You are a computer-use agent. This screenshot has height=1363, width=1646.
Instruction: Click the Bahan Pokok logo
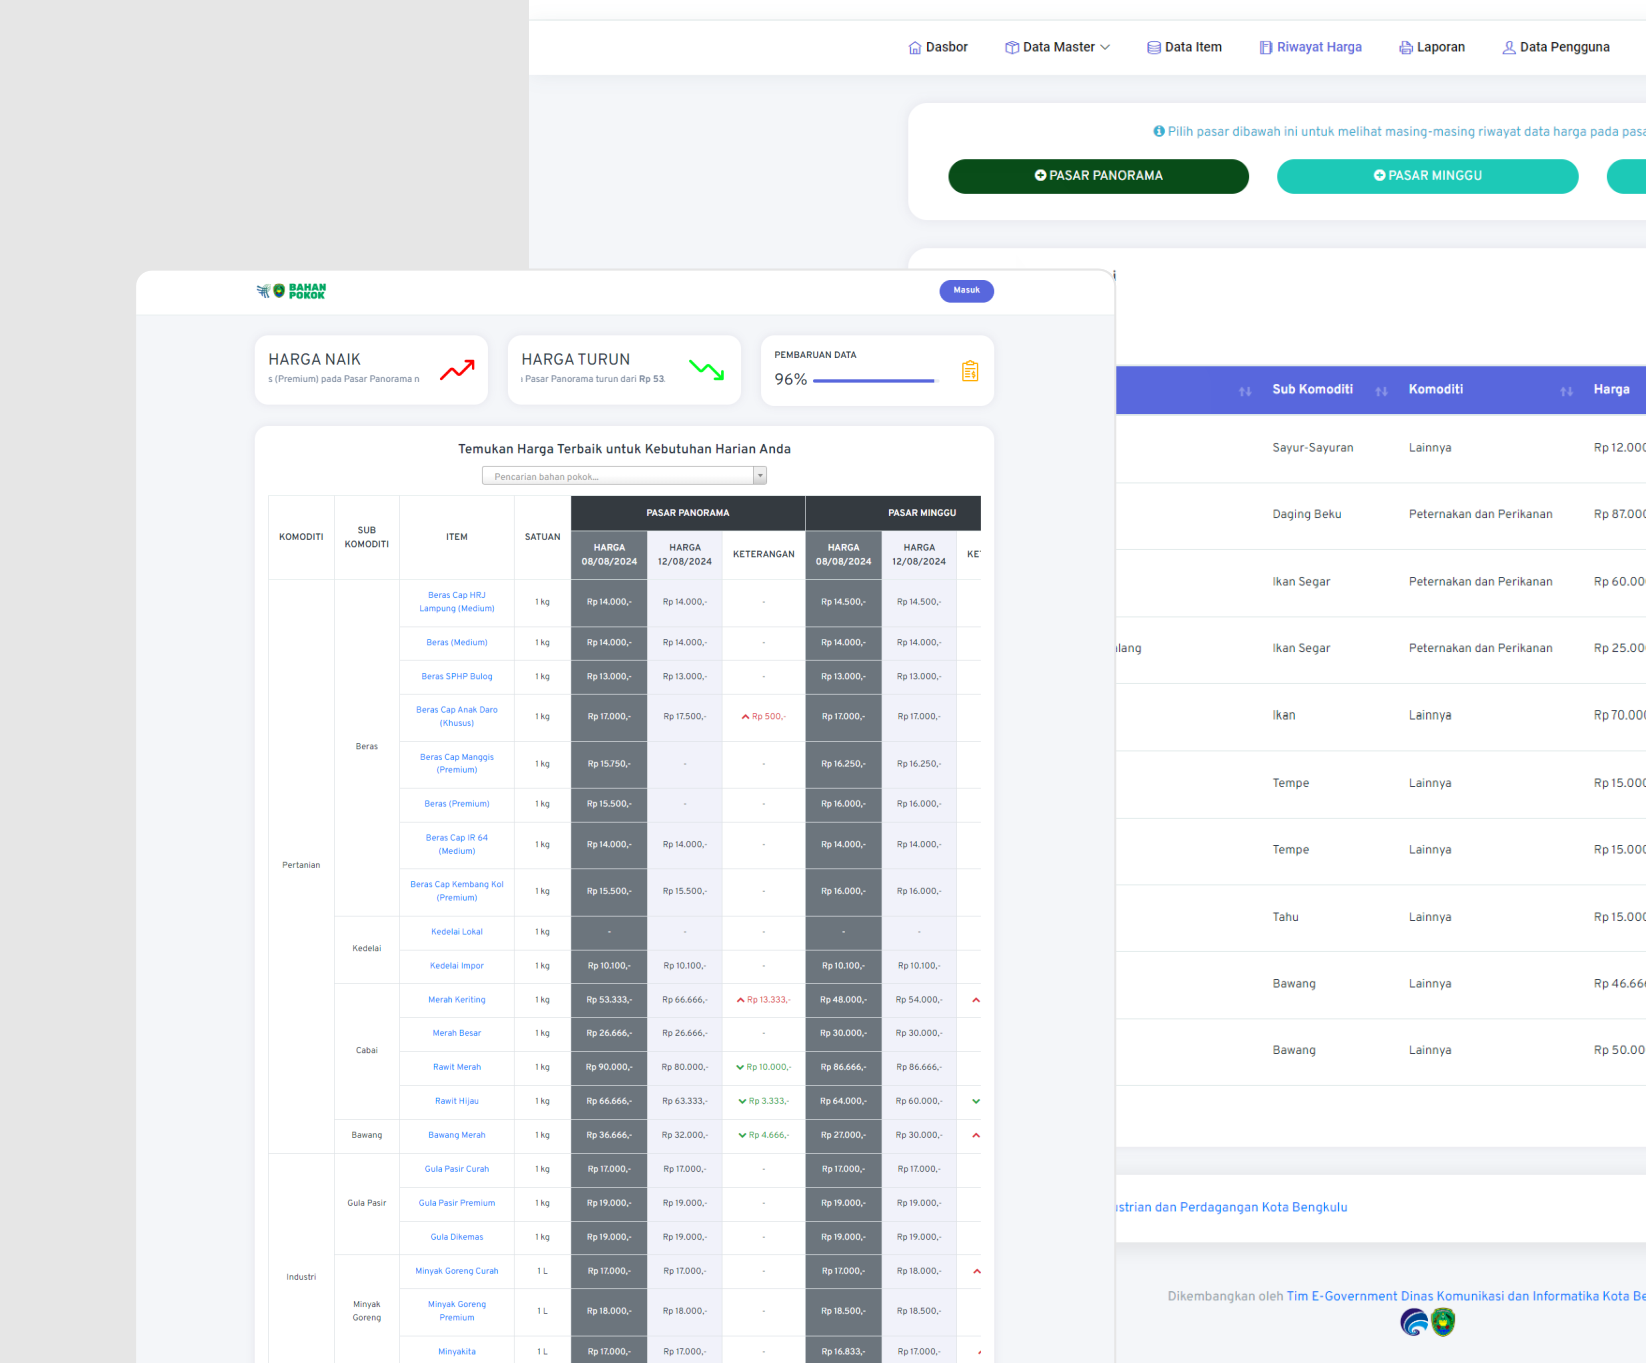pos(291,291)
